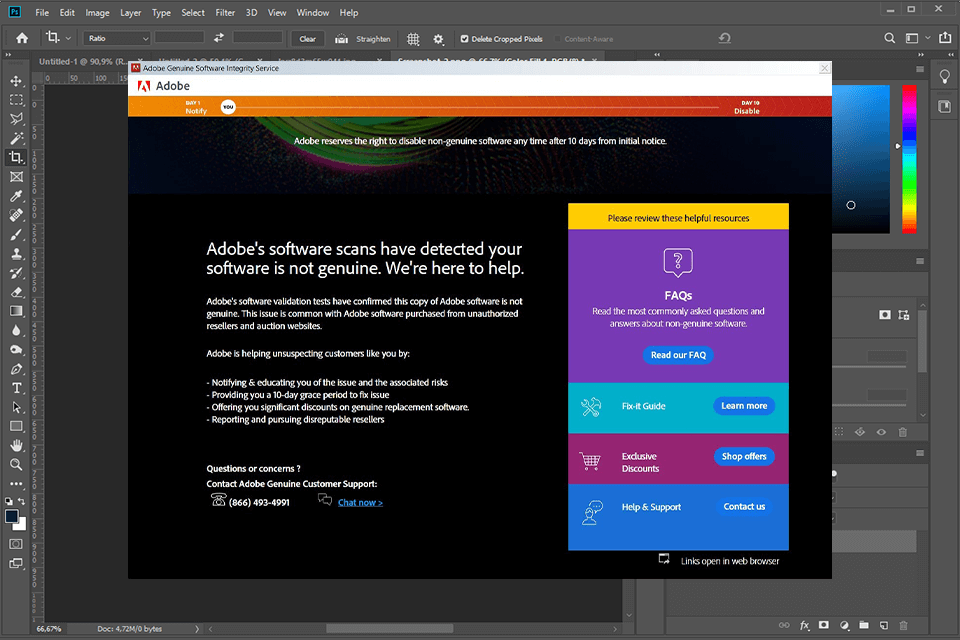This screenshot has width=960, height=640.
Task: Enable the Delete Cropped Pixels checkbox
Action: tap(466, 39)
